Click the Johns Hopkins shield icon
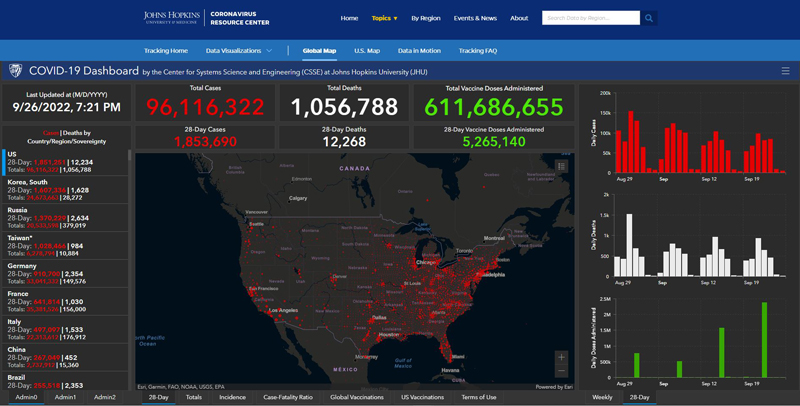 (x=15, y=71)
